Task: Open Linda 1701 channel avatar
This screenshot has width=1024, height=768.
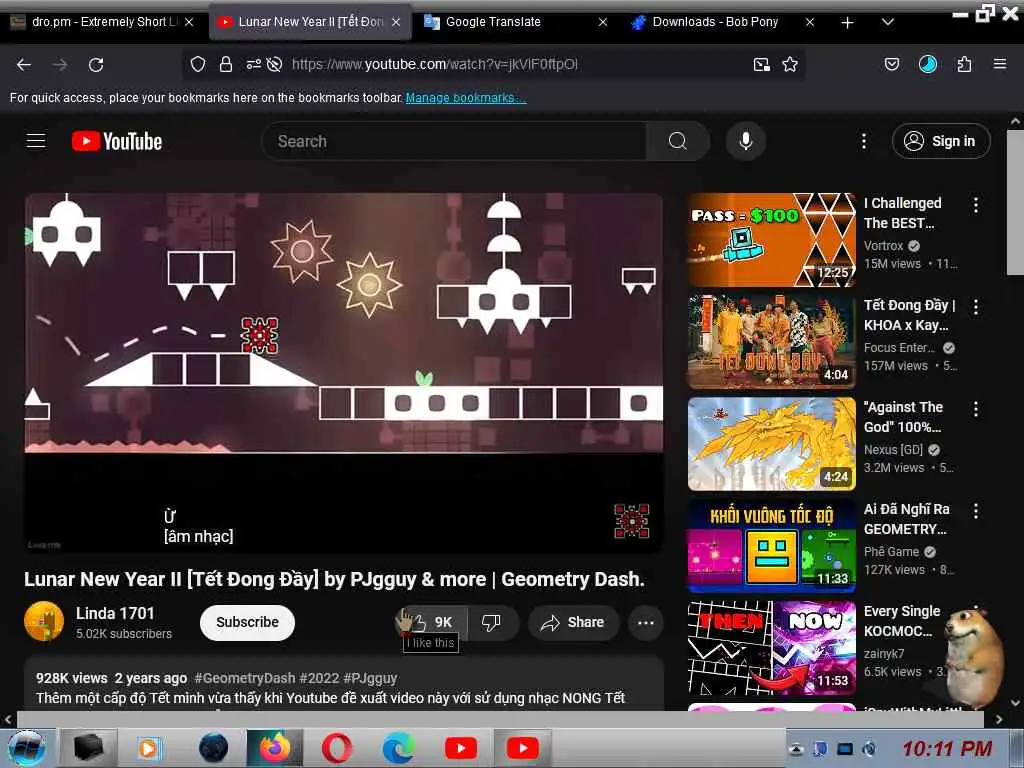Action: pyautogui.click(x=44, y=622)
